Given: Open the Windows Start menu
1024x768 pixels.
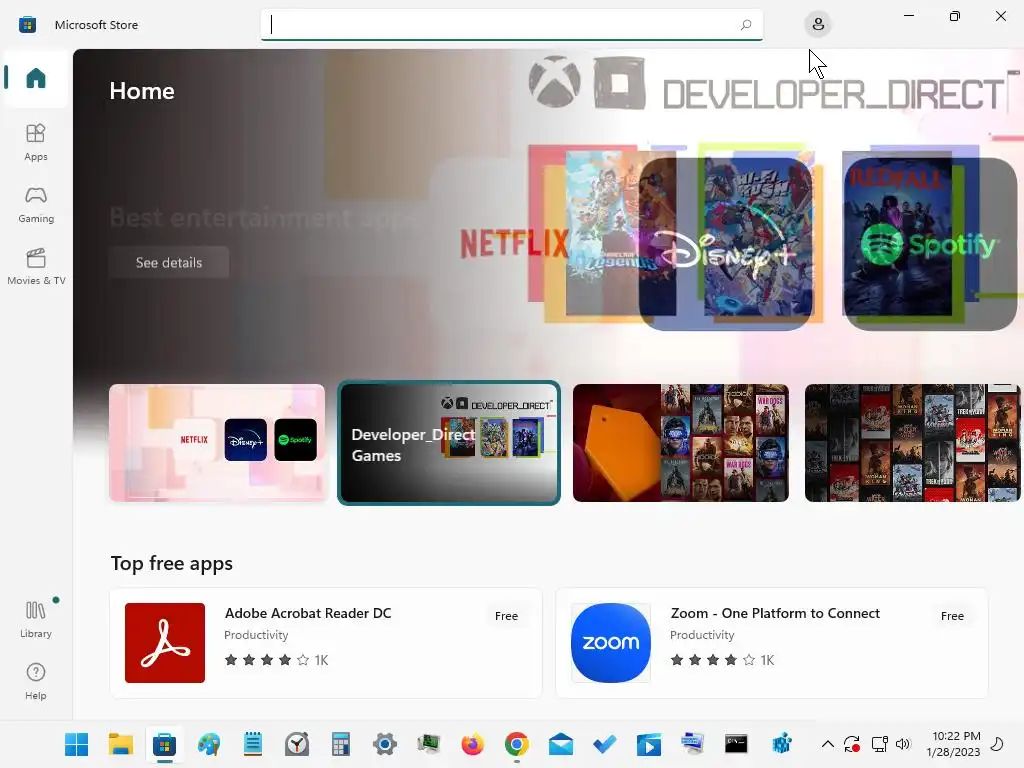Looking at the screenshot, I should [76, 744].
